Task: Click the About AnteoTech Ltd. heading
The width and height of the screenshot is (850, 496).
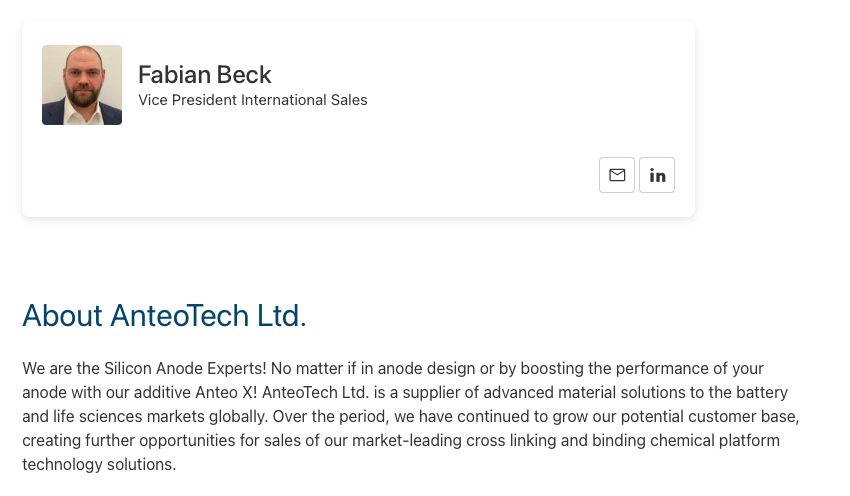Action: pos(164,315)
